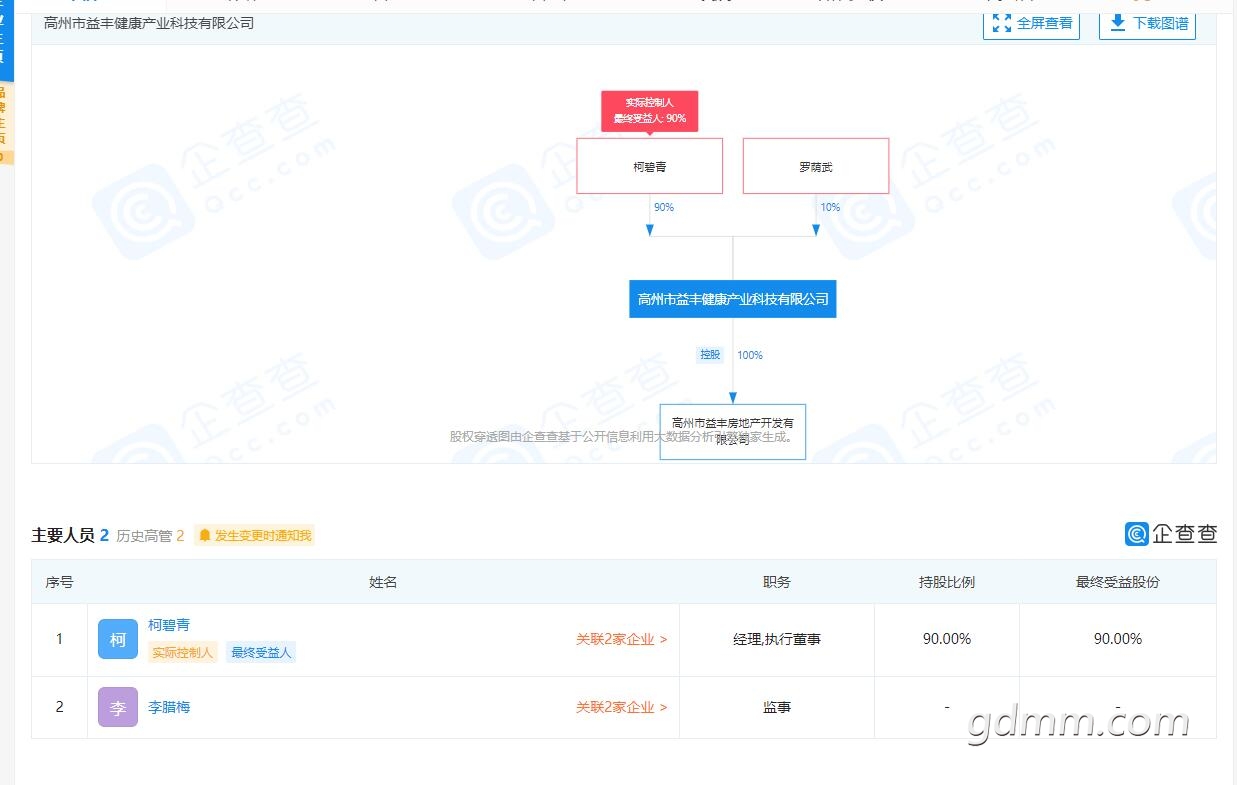Screen dimensions: 1237x785
Task: Open 柯碧青 name link in table
Action: [x=169, y=625]
